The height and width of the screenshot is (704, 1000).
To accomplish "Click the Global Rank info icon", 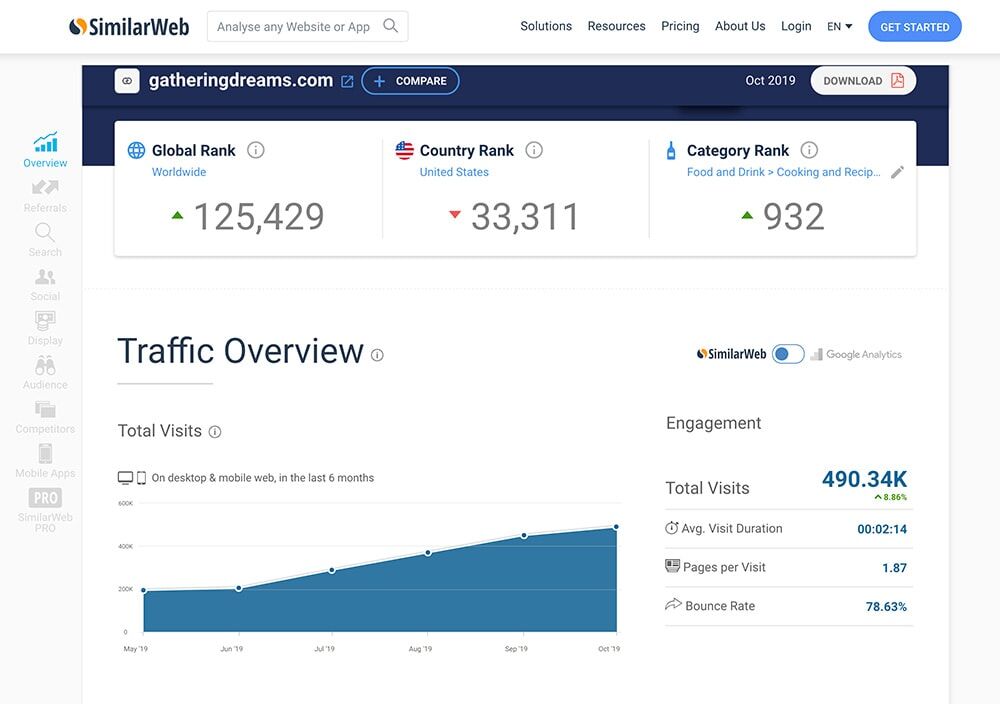I will (x=256, y=150).
